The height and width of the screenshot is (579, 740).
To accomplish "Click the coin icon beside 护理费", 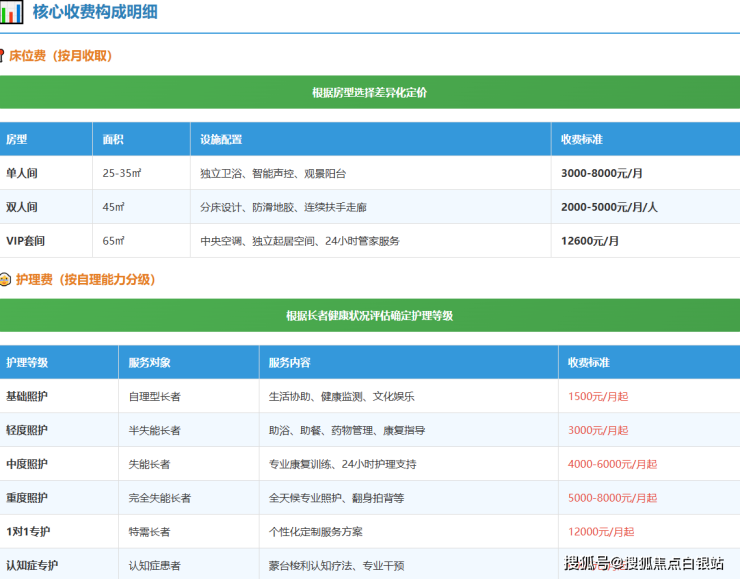I will [5, 280].
